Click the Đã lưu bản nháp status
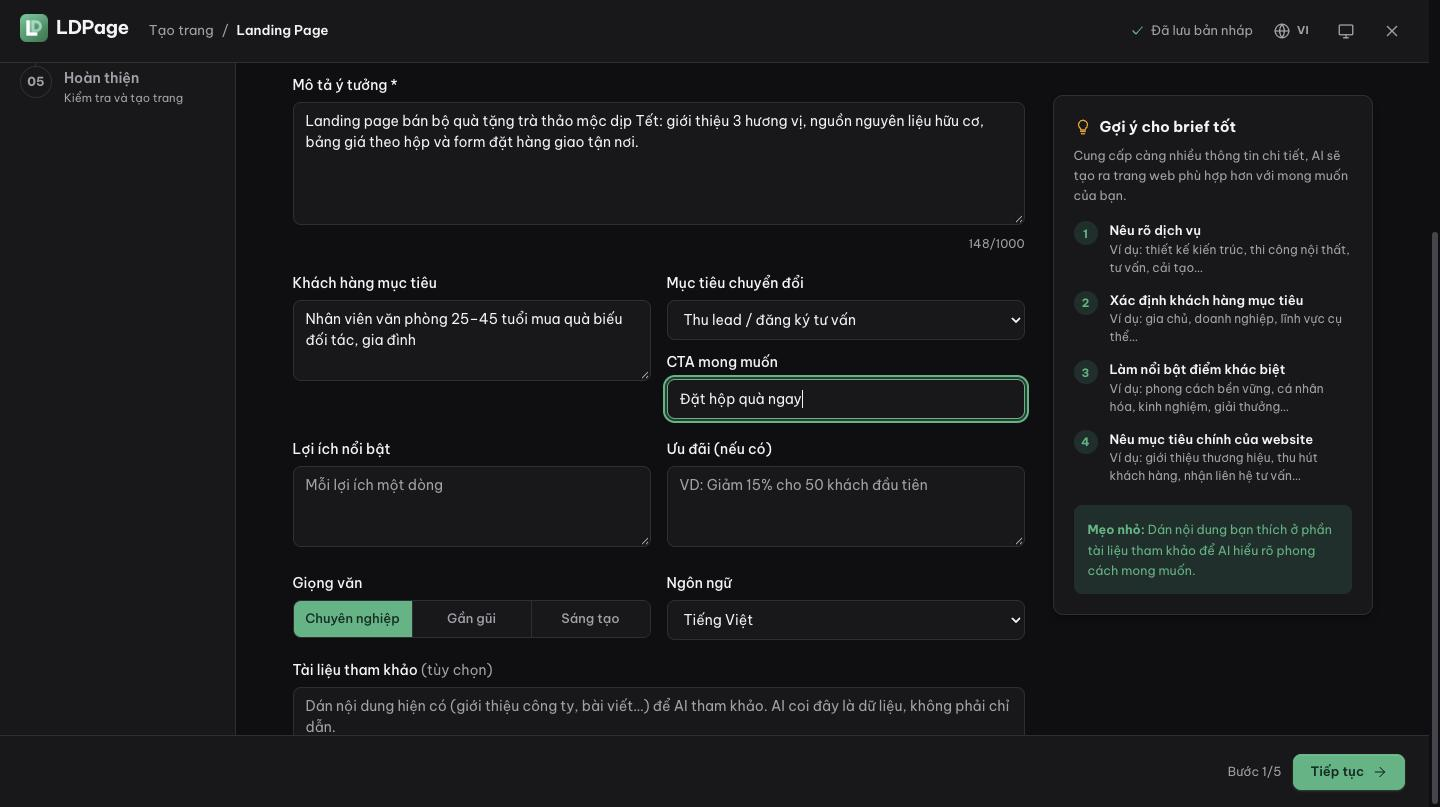1440x807 pixels. (x=1191, y=31)
